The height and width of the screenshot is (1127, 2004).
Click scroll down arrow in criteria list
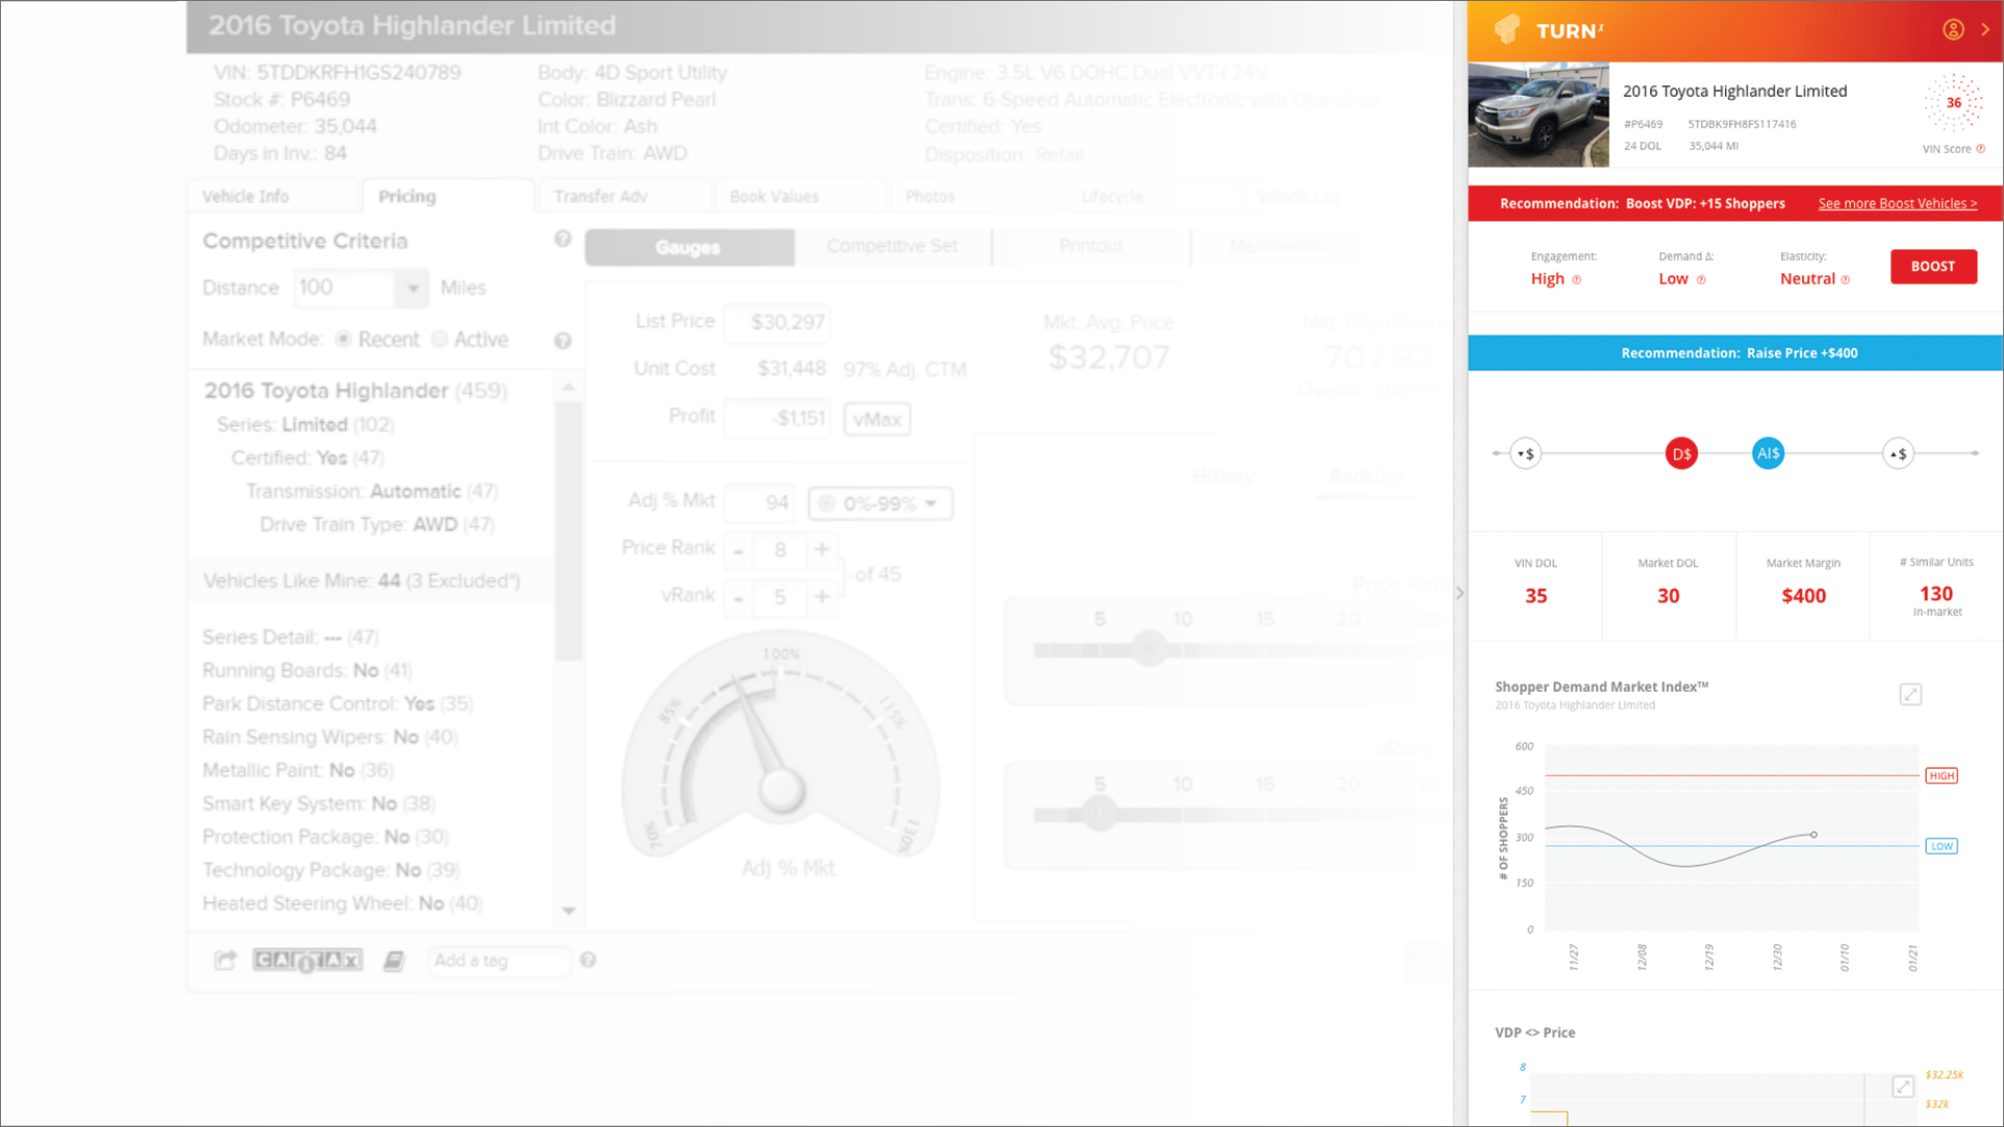pyautogui.click(x=569, y=911)
